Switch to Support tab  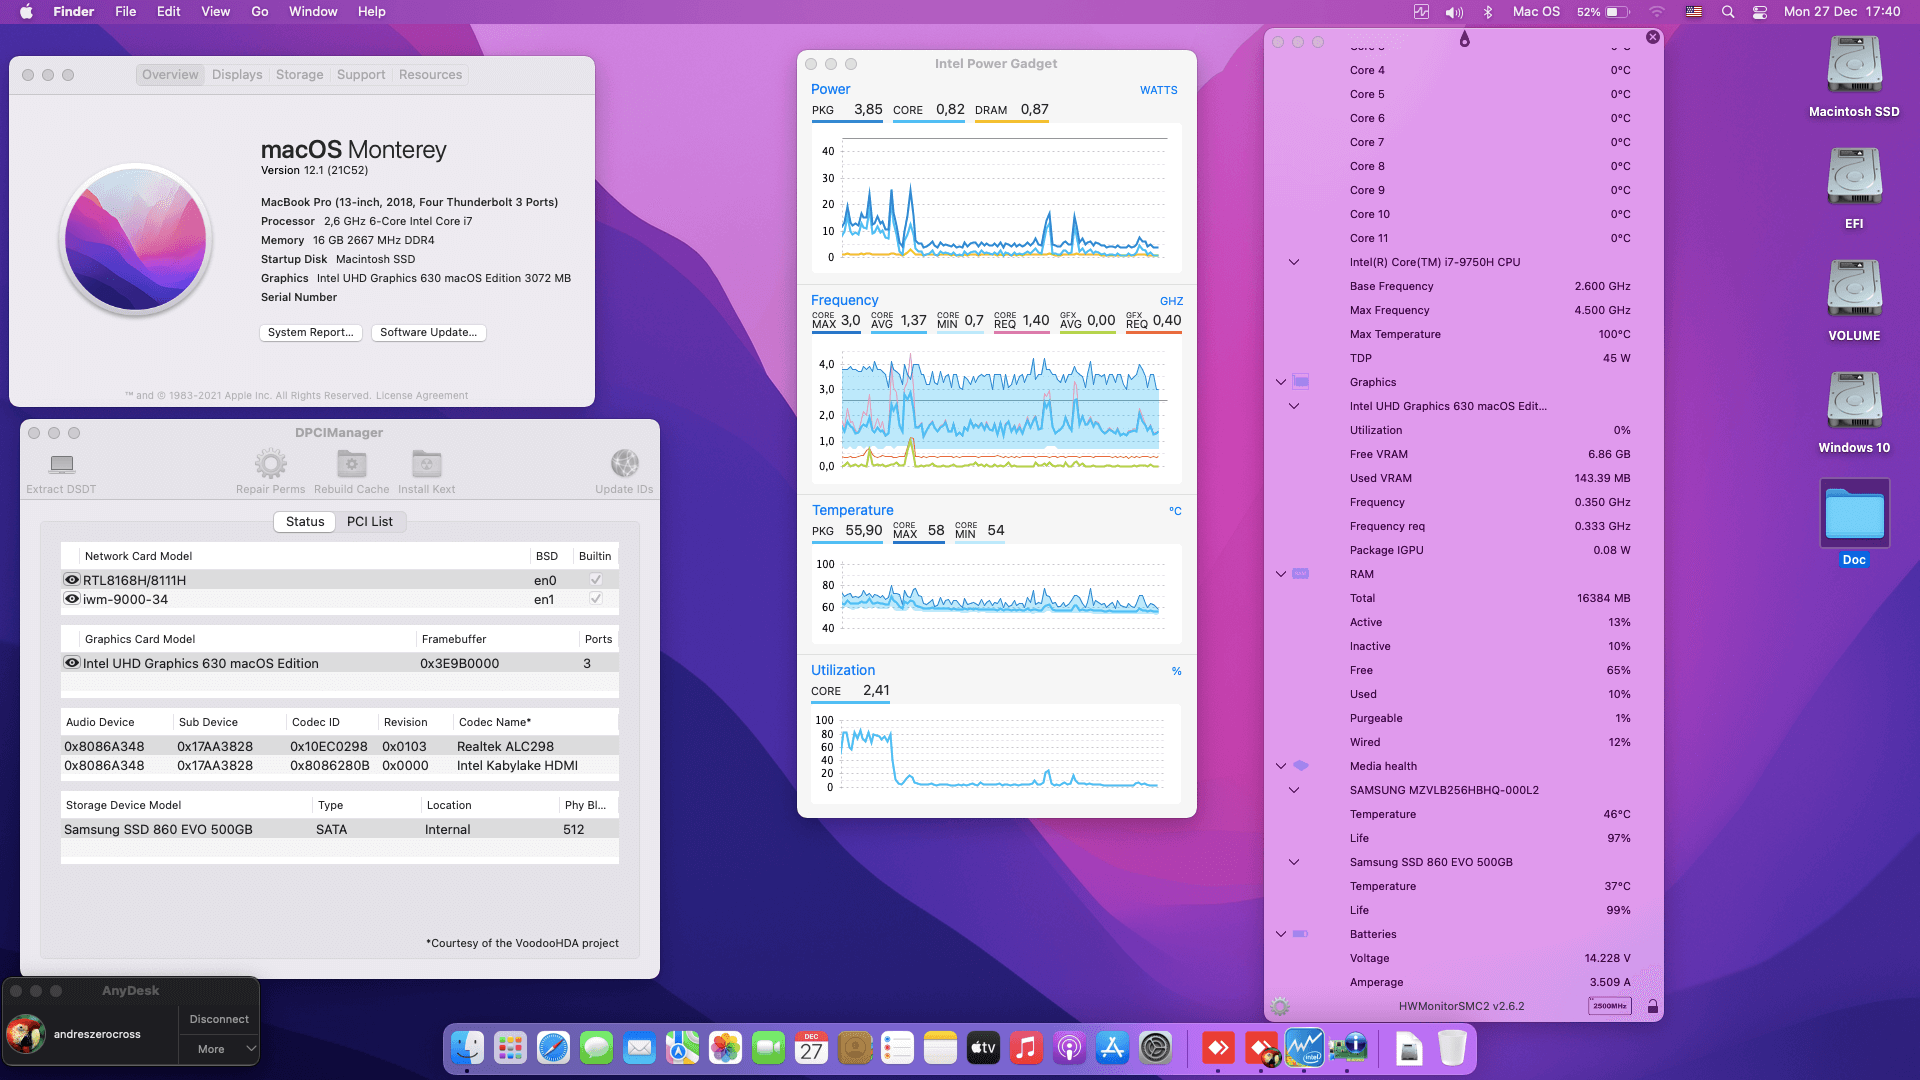[361, 75]
